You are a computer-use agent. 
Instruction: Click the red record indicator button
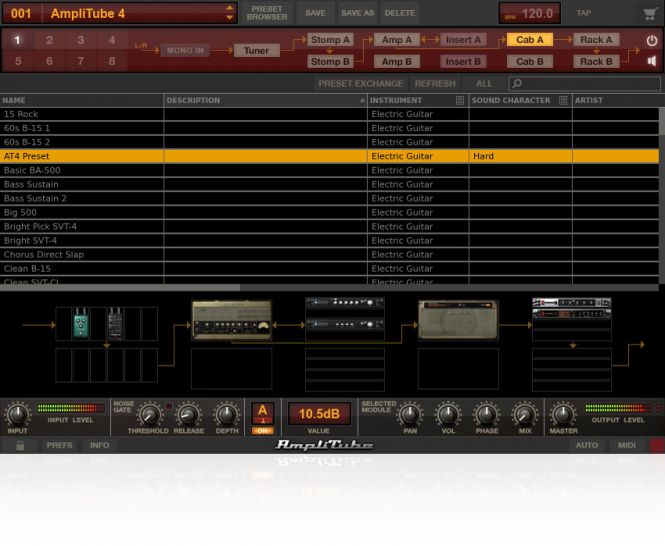(657, 445)
